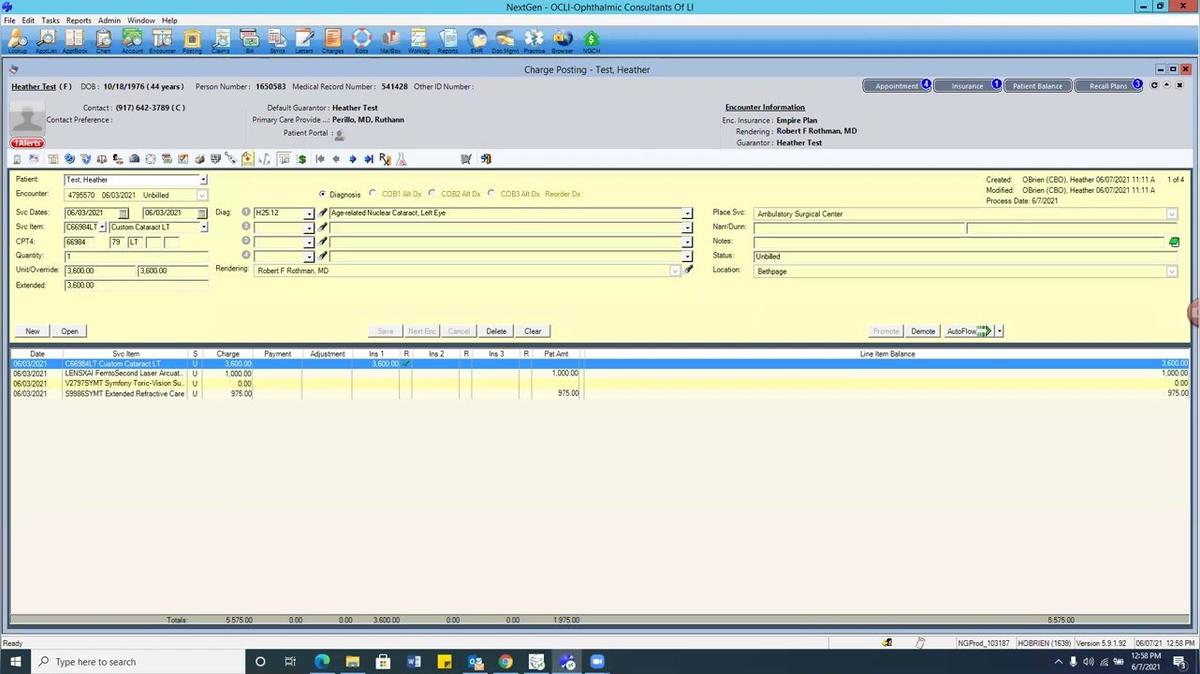Launch the Claims module icon
This screenshot has height=674, width=1200.
tap(219, 40)
